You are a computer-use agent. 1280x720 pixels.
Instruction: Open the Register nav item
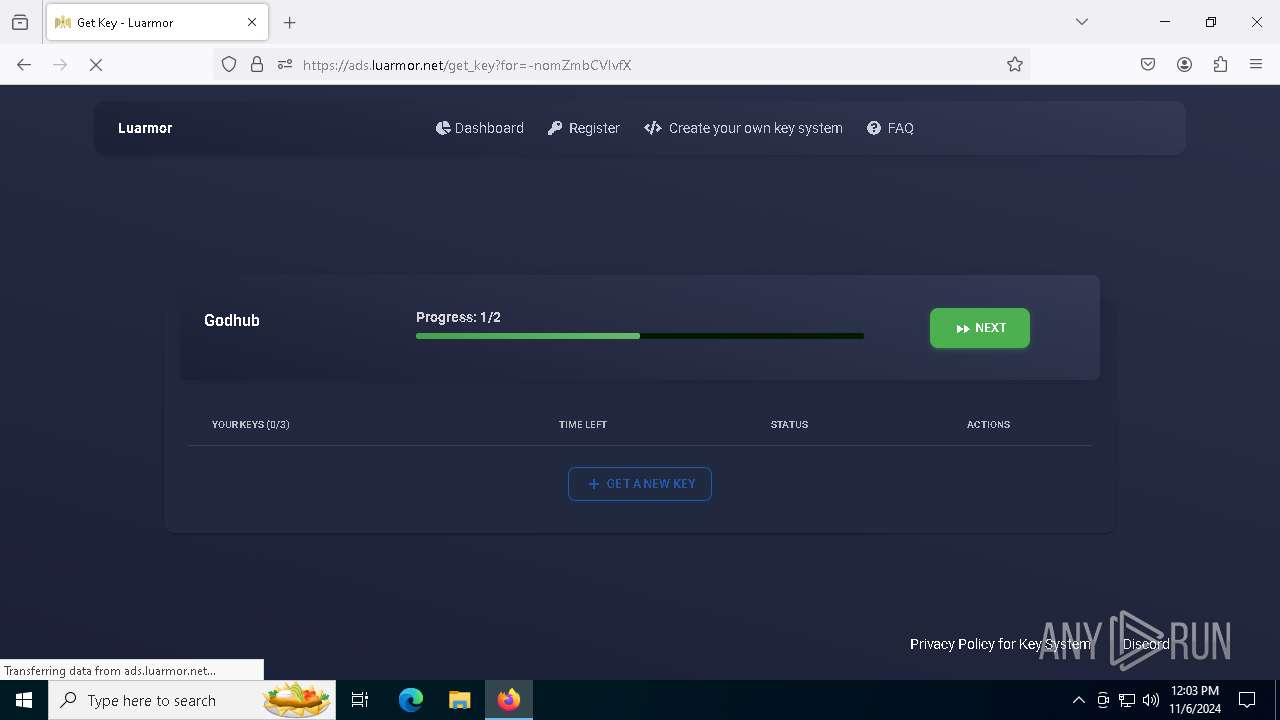(x=584, y=128)
